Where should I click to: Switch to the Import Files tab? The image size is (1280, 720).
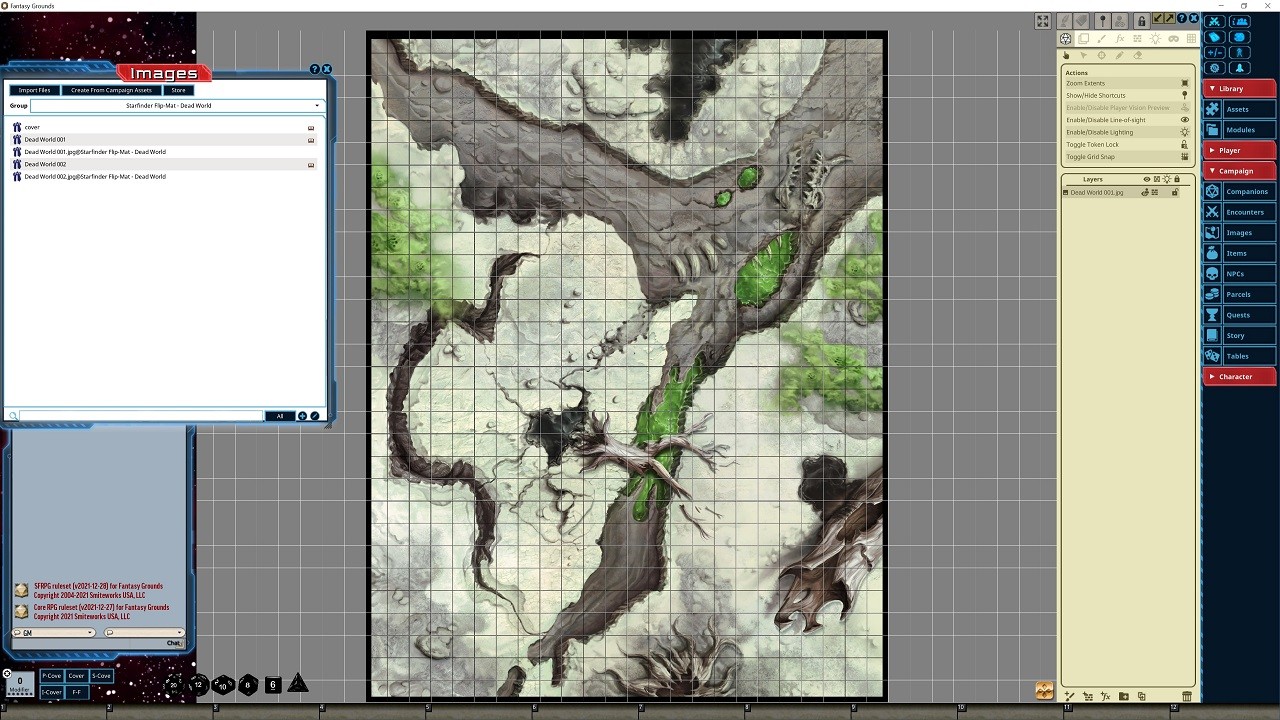34,90
